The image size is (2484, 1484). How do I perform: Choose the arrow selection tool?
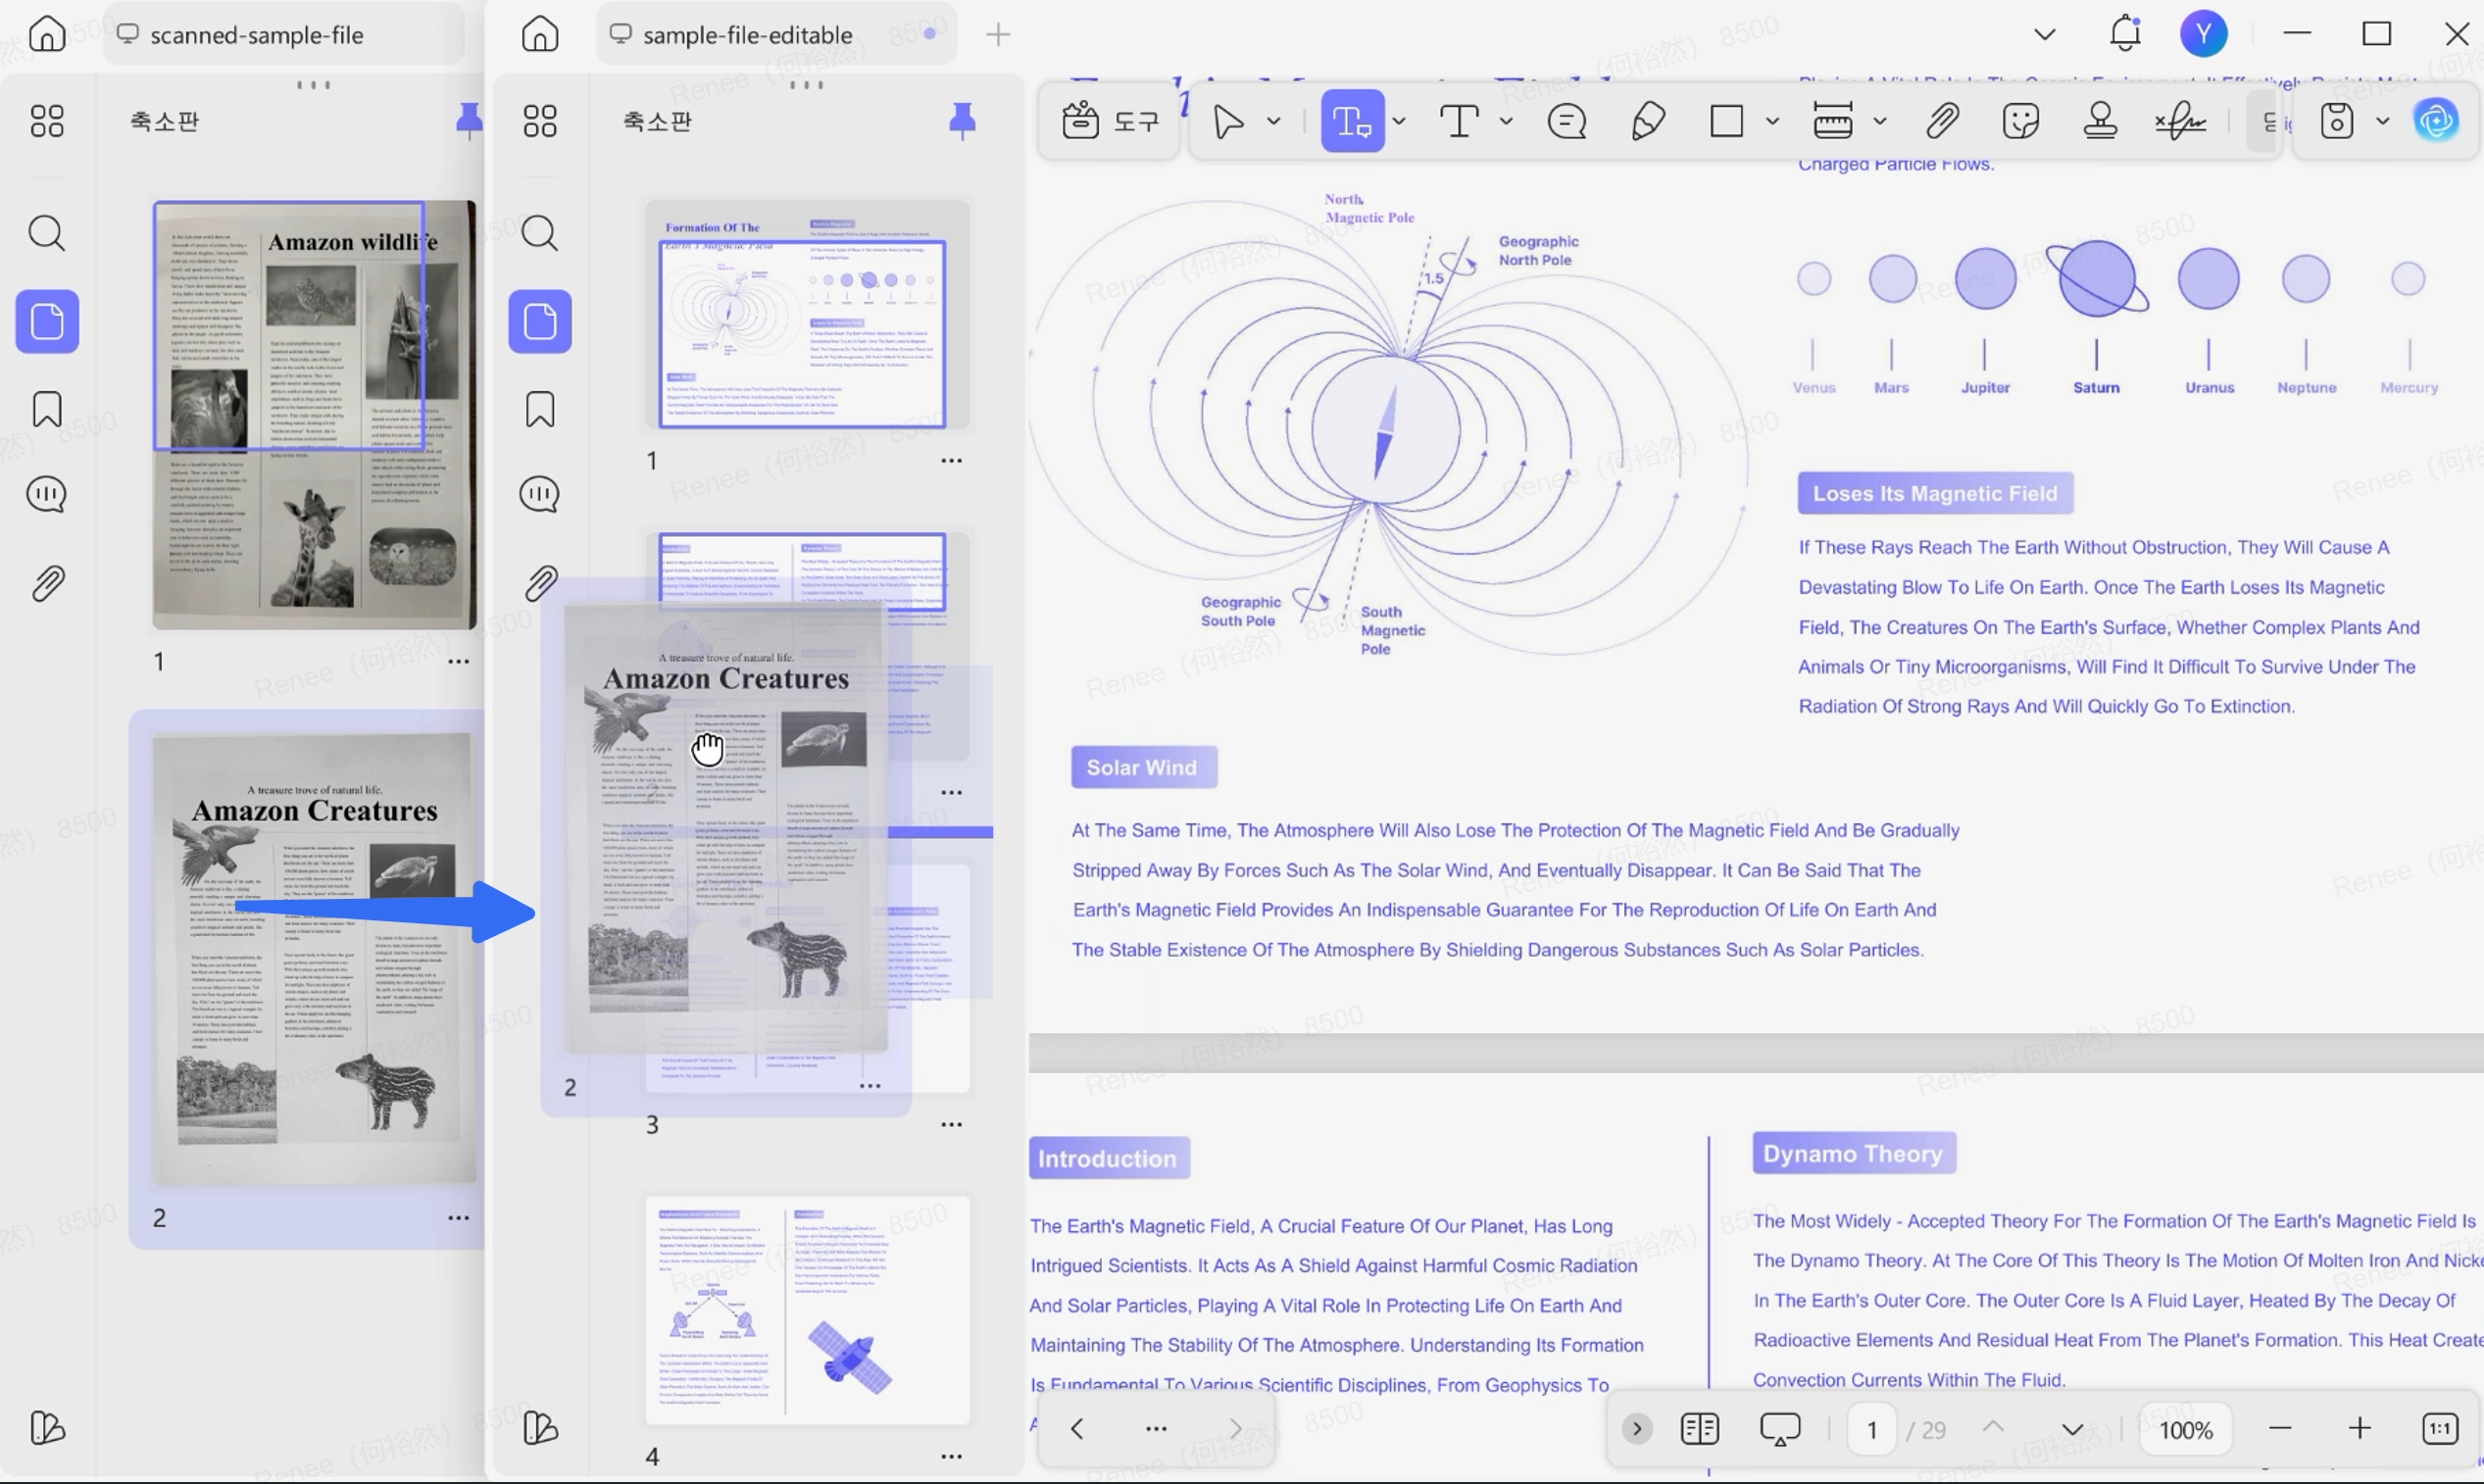point(1228,121)
